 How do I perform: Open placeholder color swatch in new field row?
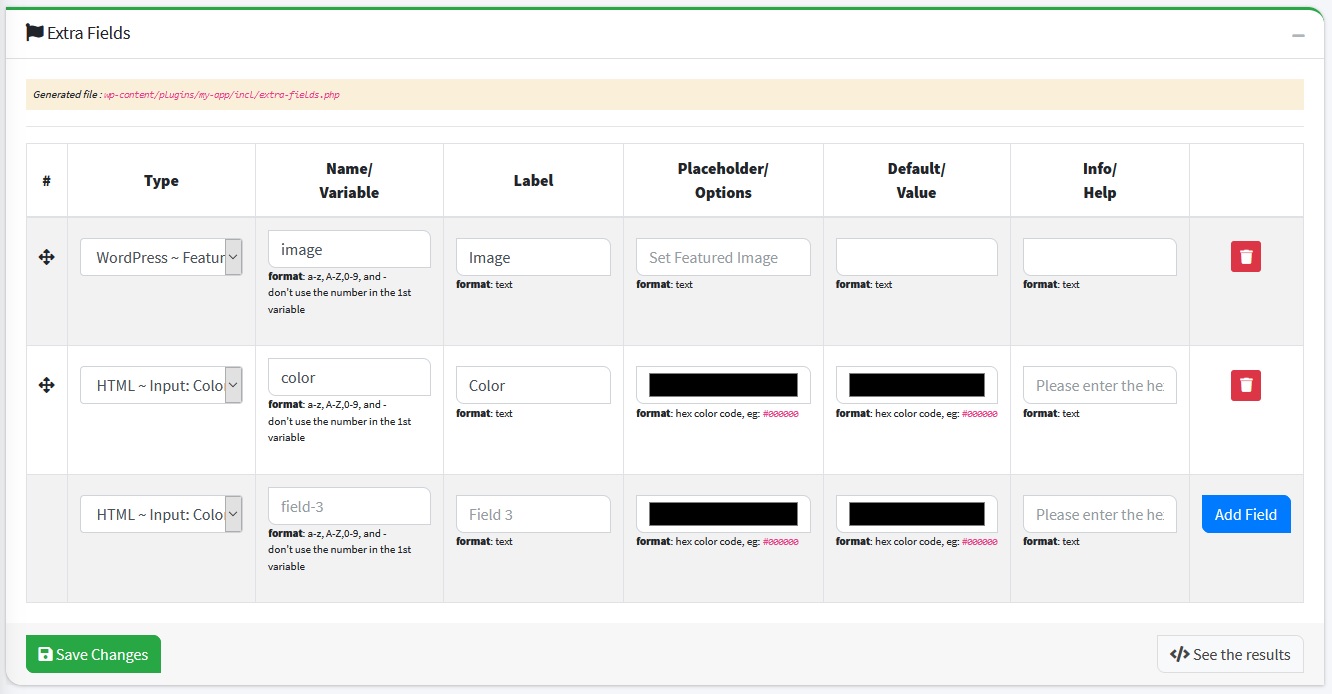pyautogui.click(x=723, y=514)
